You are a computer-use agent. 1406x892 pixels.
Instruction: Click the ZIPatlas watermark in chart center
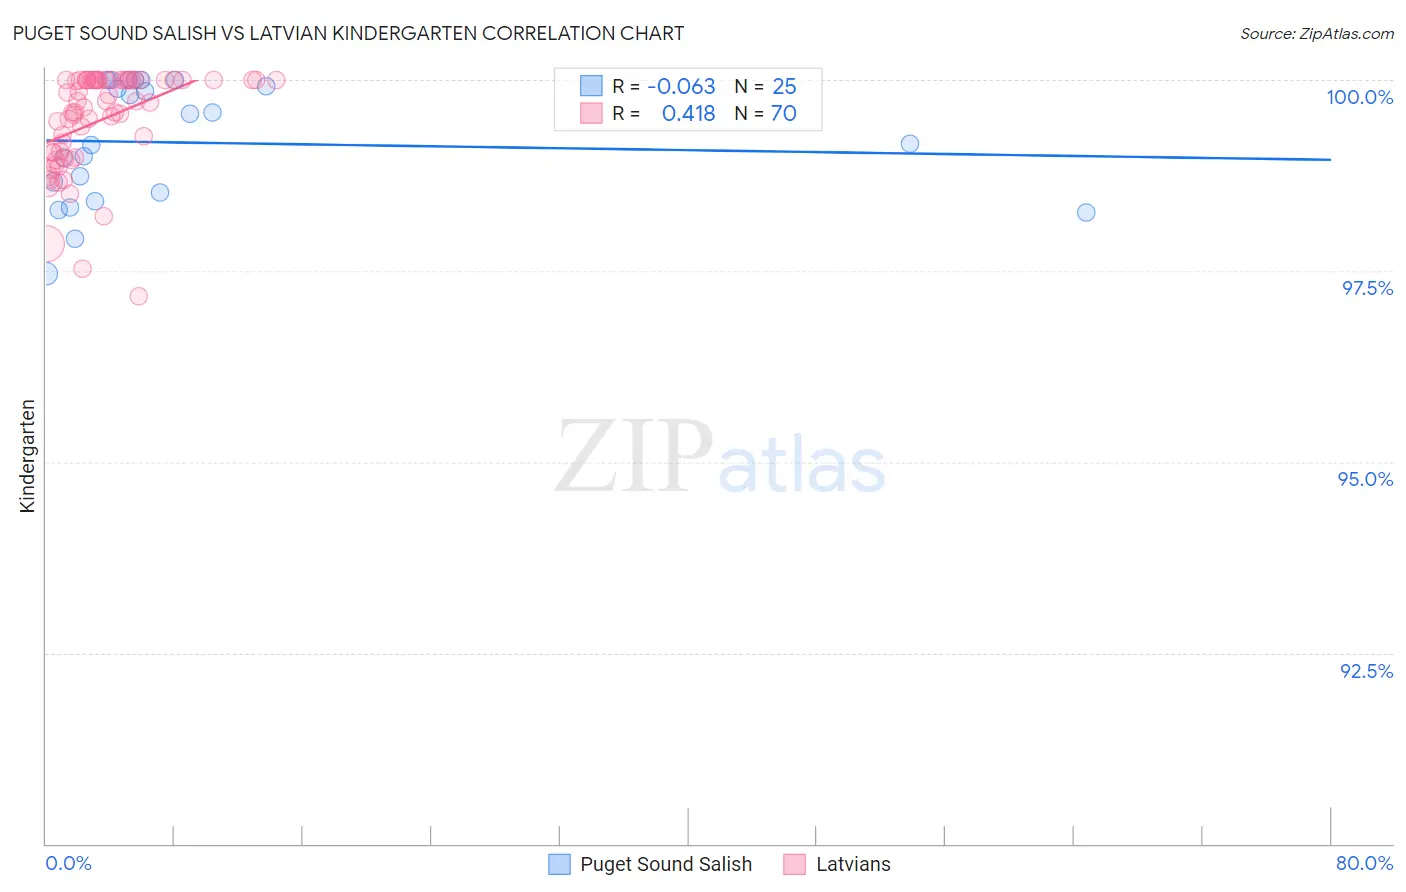coord(720,457)
